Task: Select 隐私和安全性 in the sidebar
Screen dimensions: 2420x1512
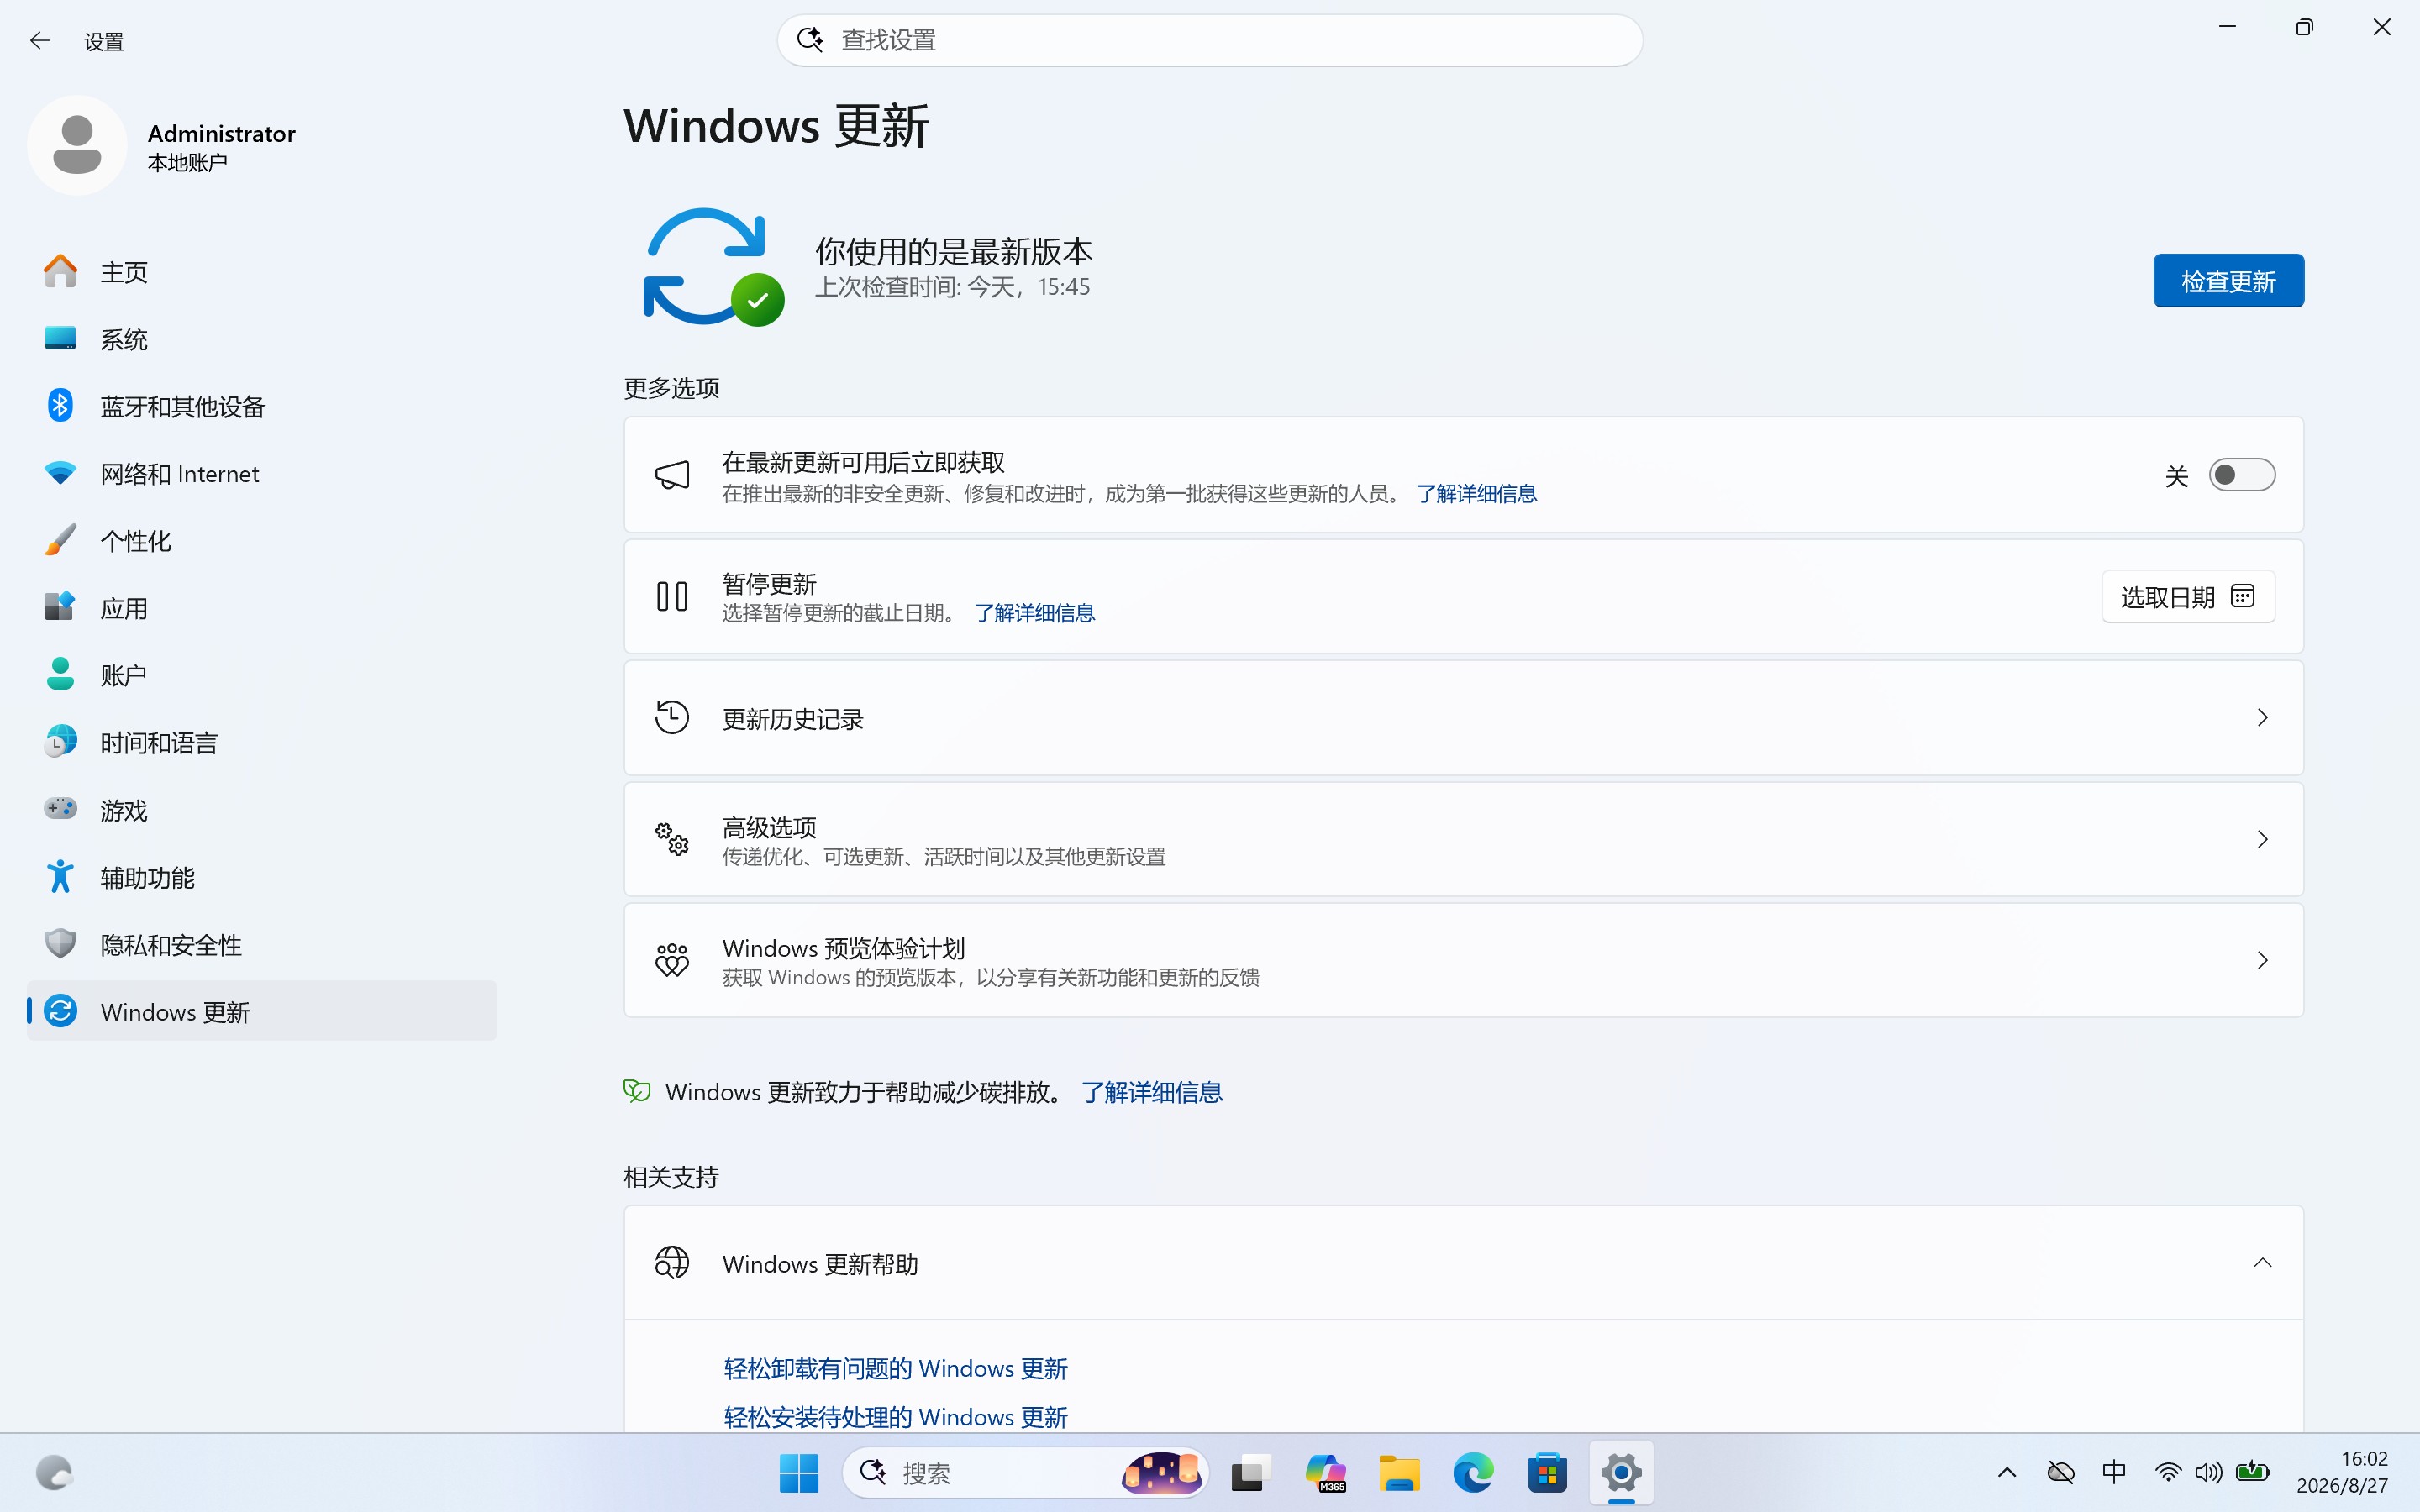Action: (x=262, y=945)
